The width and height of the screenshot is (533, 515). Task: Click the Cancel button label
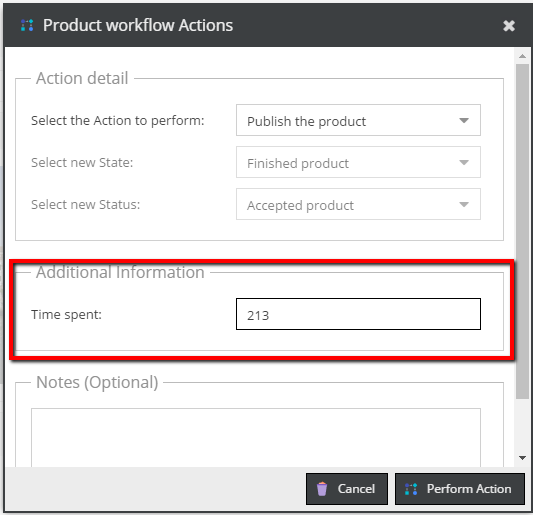pyautogui.click(x=356, y=489)
